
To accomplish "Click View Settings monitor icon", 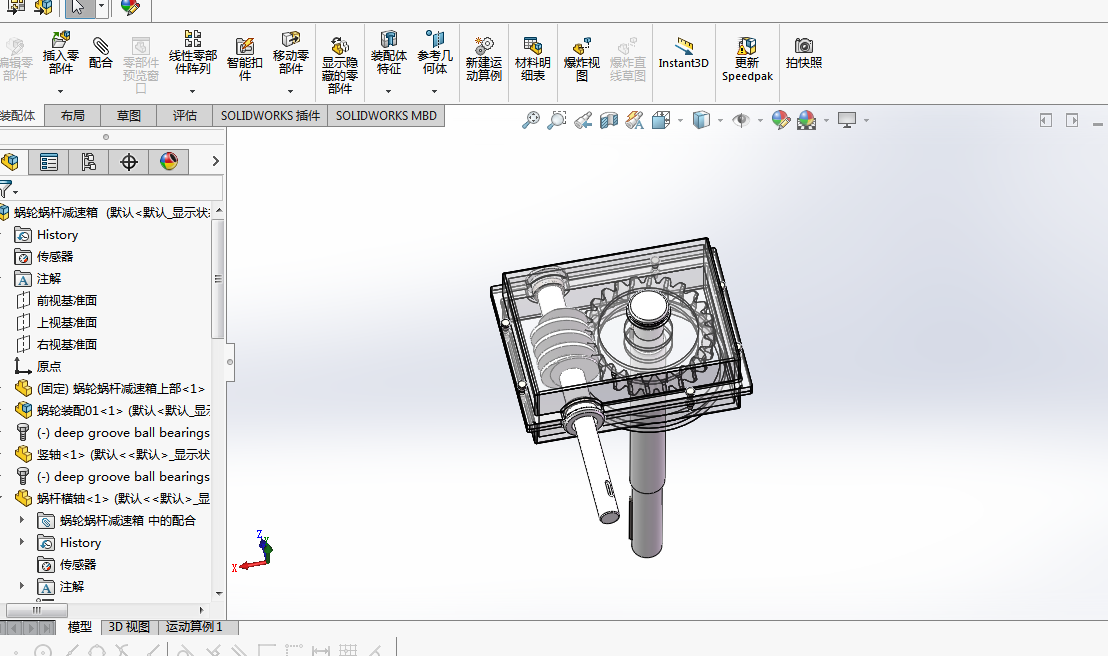I will [x=847, y=120].
